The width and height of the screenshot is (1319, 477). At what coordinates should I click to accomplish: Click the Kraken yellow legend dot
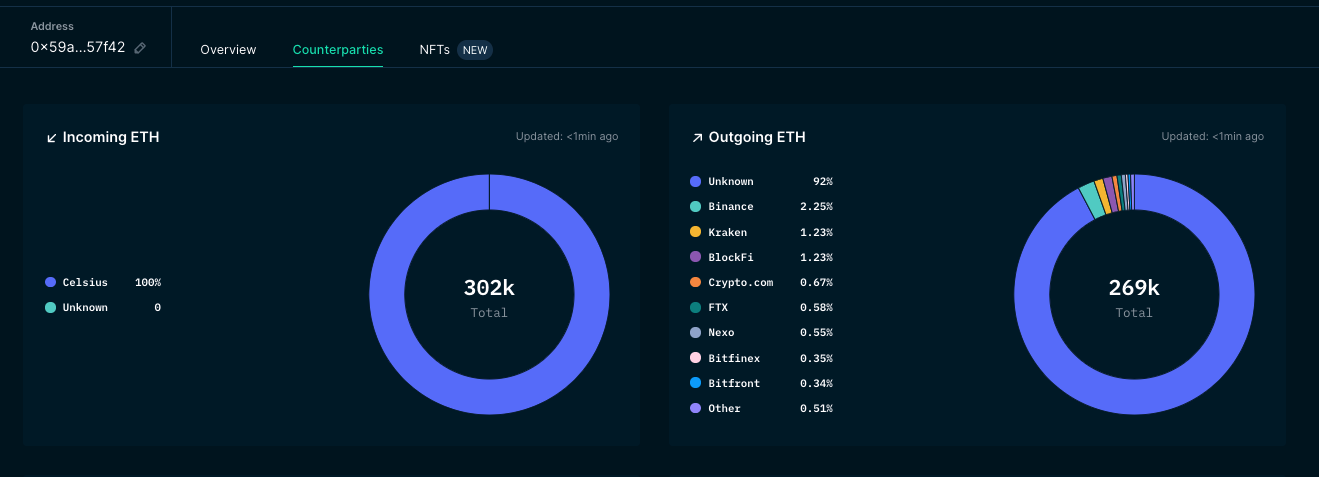696,232
